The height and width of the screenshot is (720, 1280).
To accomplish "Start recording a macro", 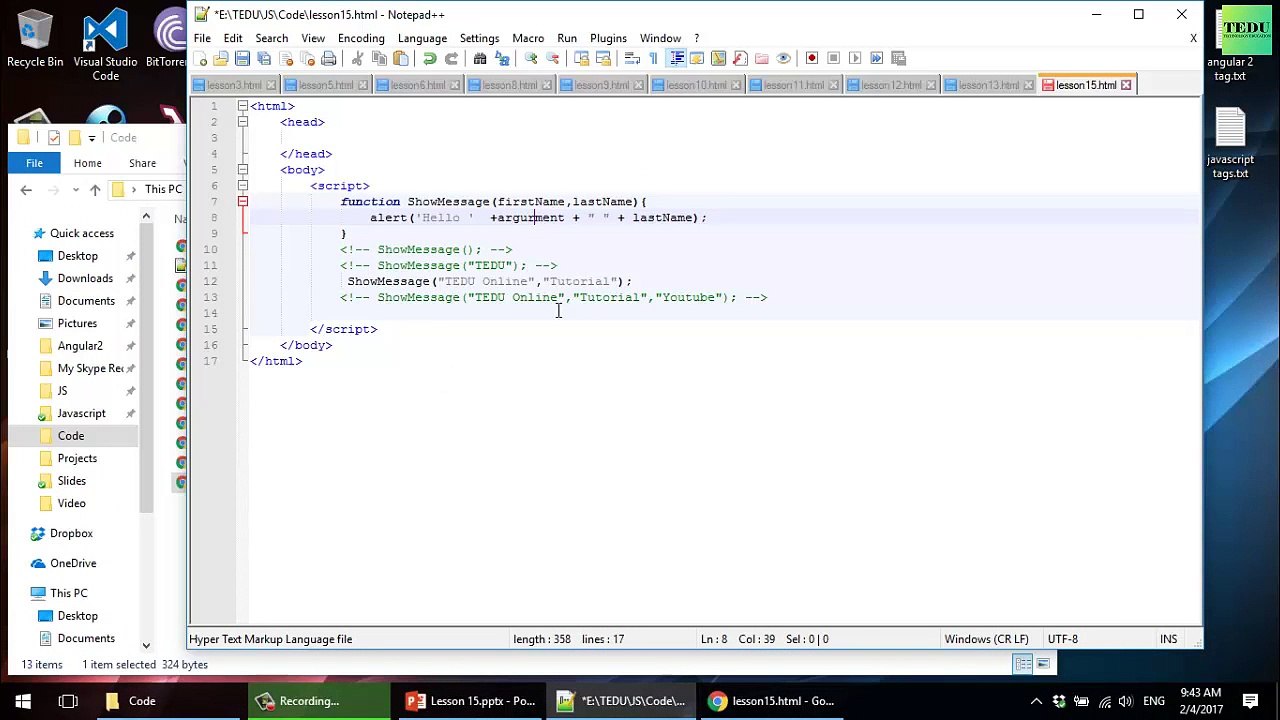I will pos(812,59).
